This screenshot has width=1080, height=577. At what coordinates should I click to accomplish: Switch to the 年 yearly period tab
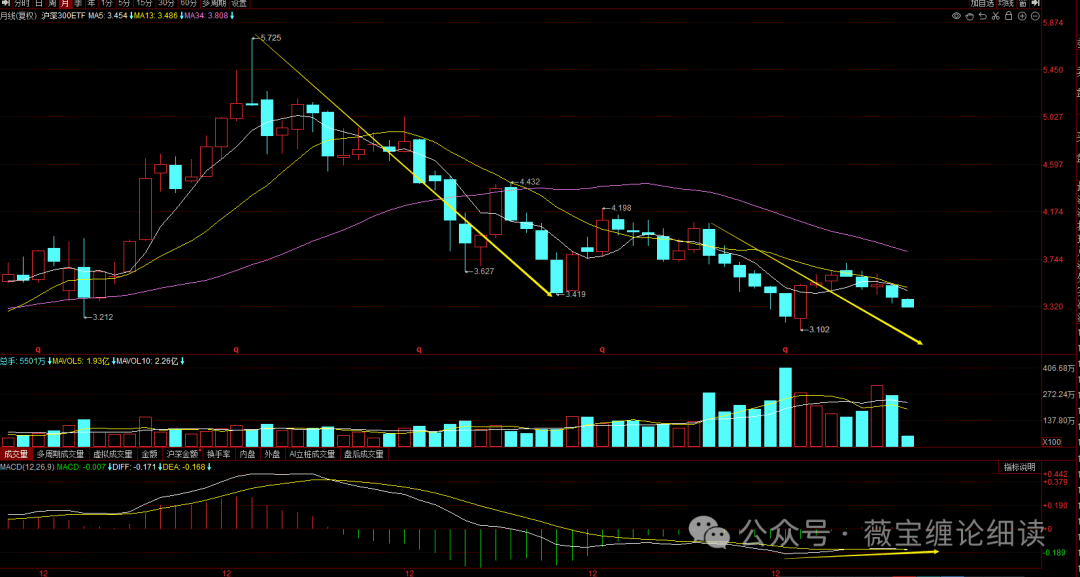coord(91,3)
